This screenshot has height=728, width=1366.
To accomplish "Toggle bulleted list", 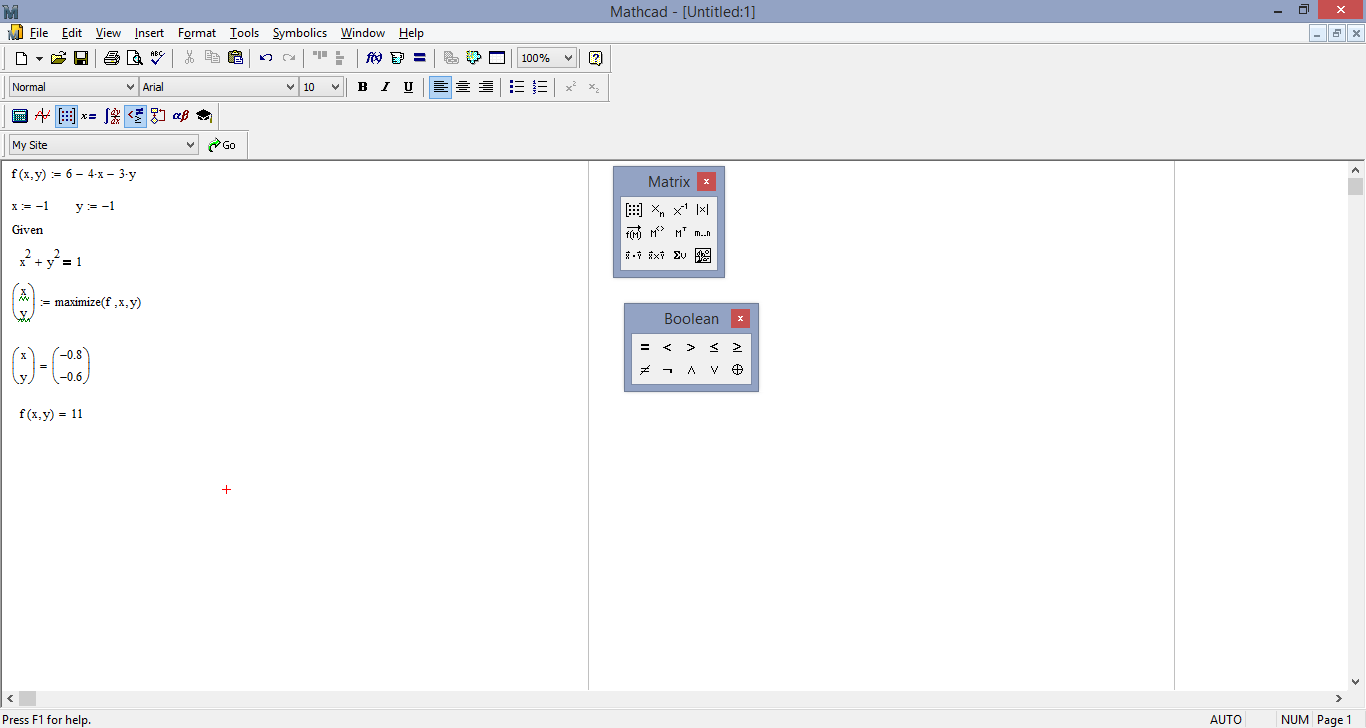I will 517,87.
